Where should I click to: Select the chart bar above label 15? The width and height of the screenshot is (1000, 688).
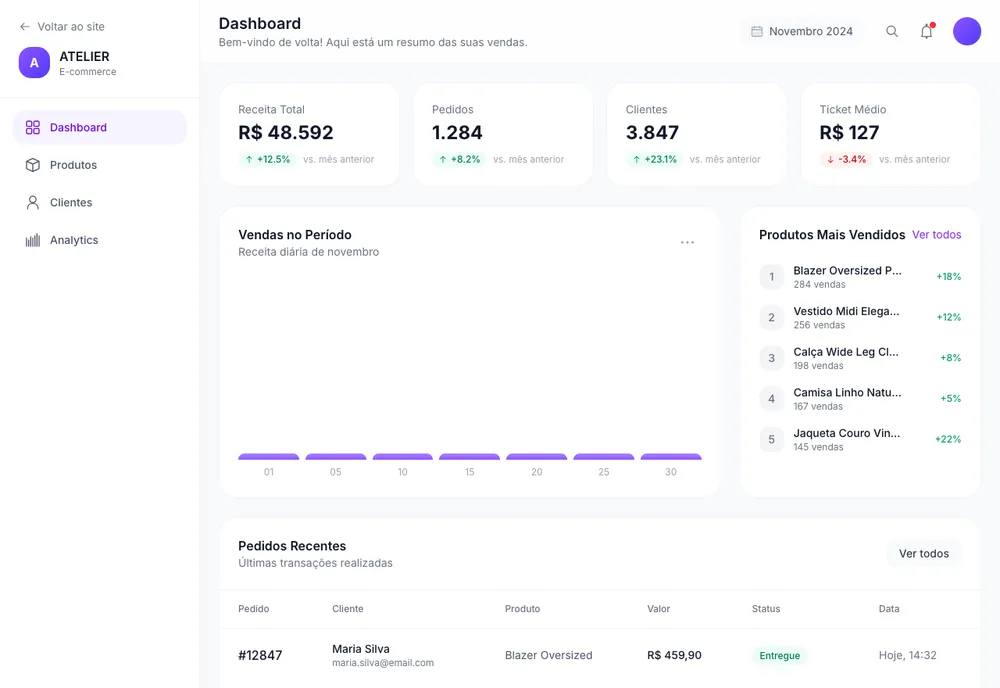pos(469,457)
